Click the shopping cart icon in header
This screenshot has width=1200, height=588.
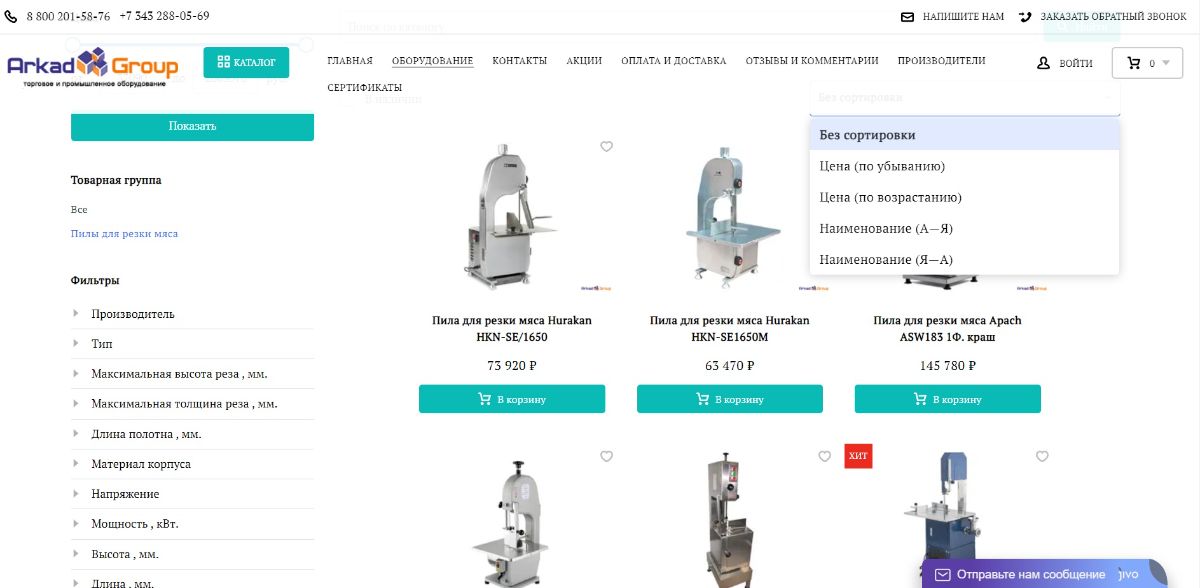[x=1133, y=63]
